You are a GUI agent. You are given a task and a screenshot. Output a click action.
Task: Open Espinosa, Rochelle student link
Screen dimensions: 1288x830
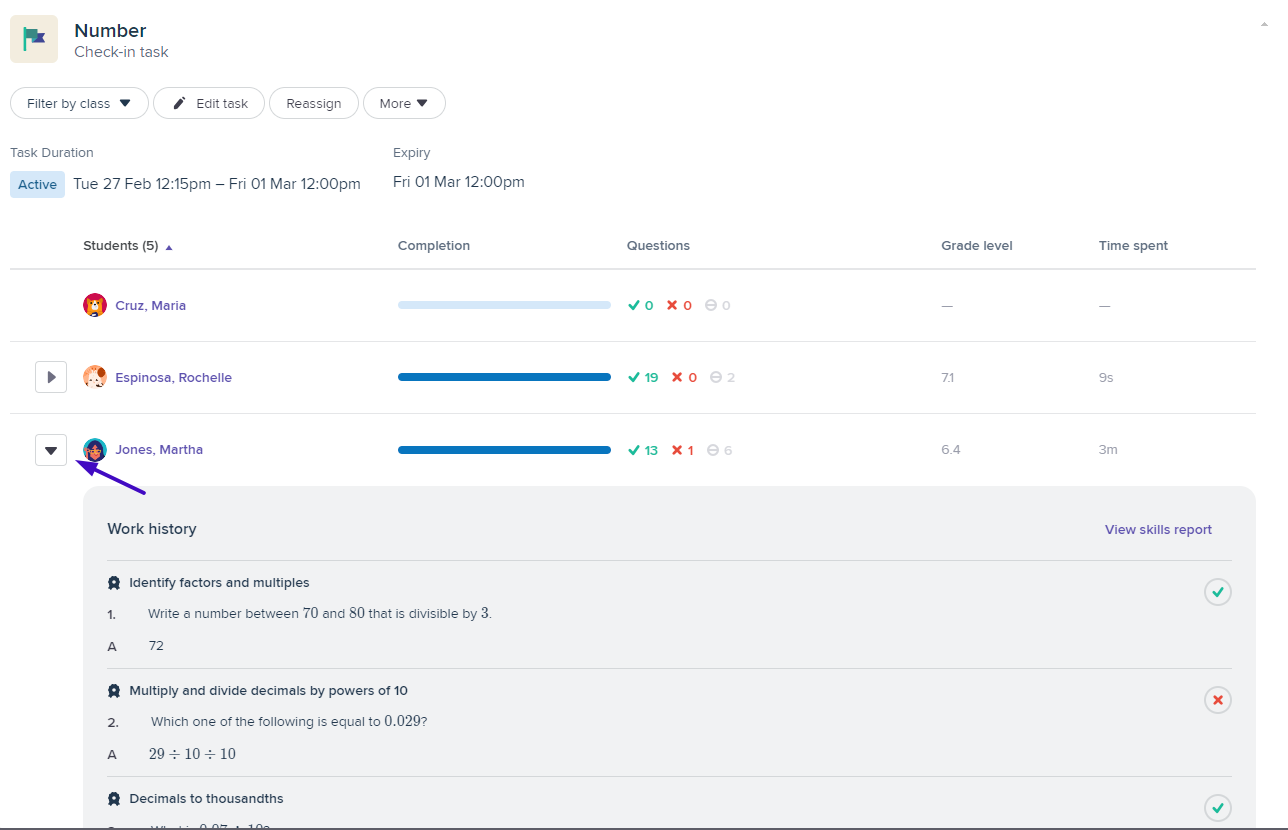coord(173,377)
